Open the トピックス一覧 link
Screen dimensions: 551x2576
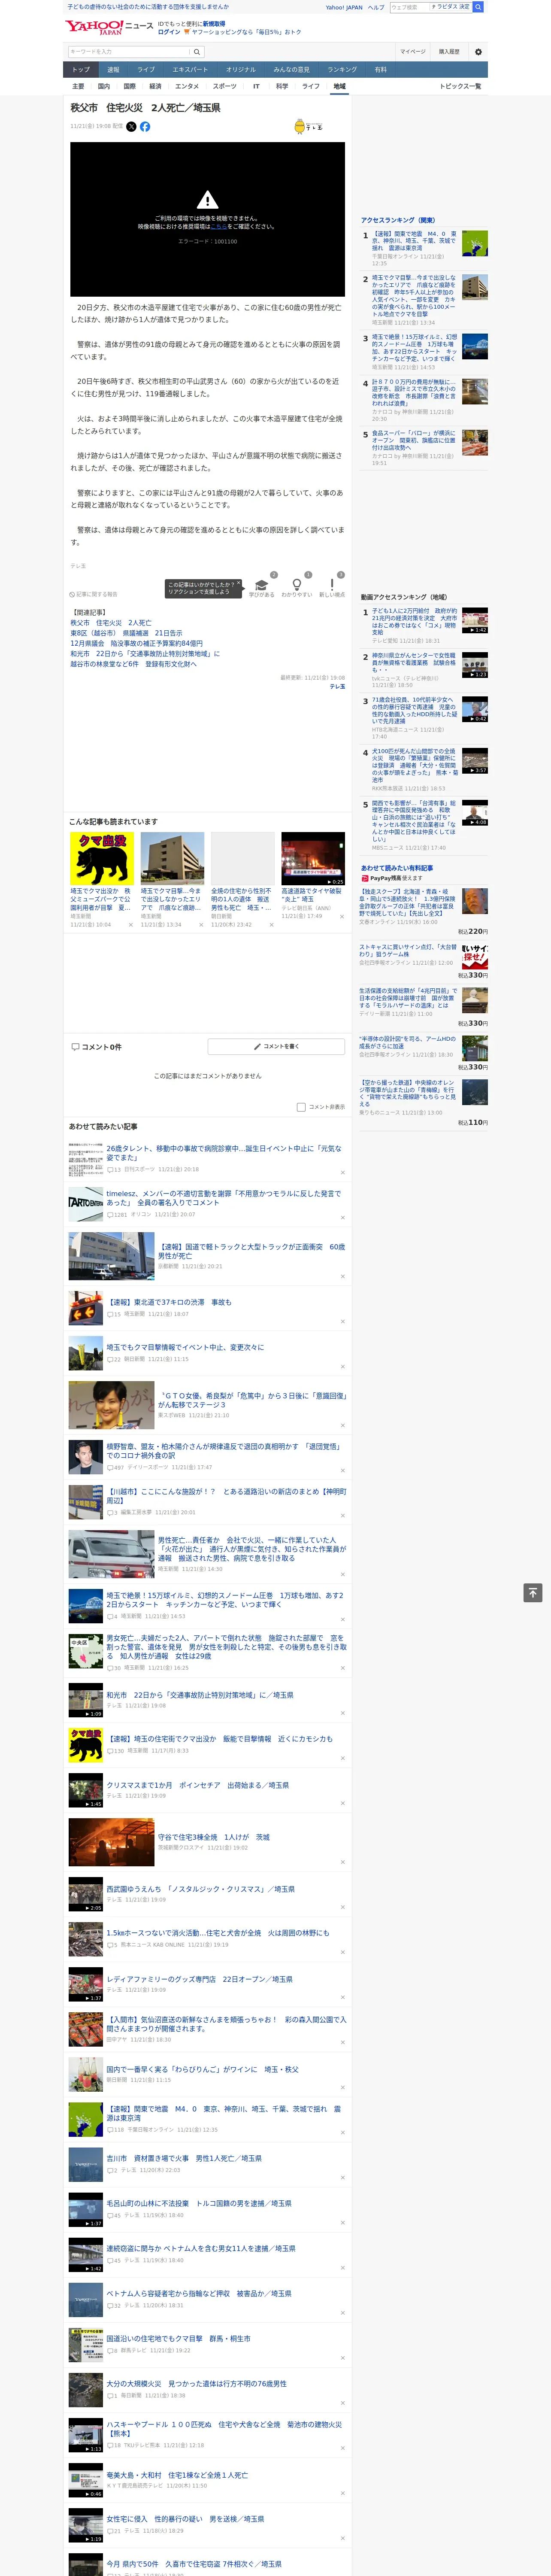tap(460, 86)
